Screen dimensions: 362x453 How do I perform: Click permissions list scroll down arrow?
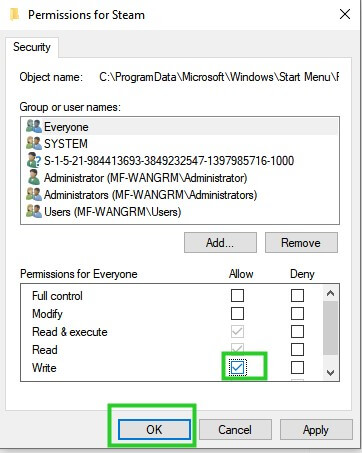click(330, 372)
